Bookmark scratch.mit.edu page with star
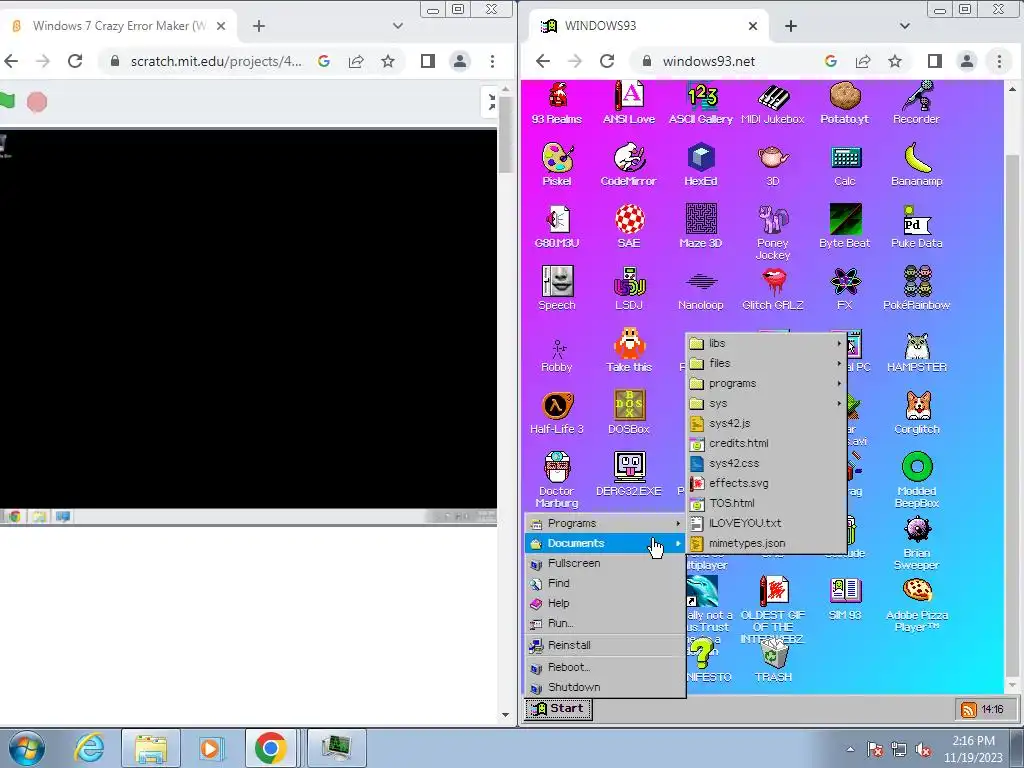This screenshot has height=768, width=1024. [388, 61]
